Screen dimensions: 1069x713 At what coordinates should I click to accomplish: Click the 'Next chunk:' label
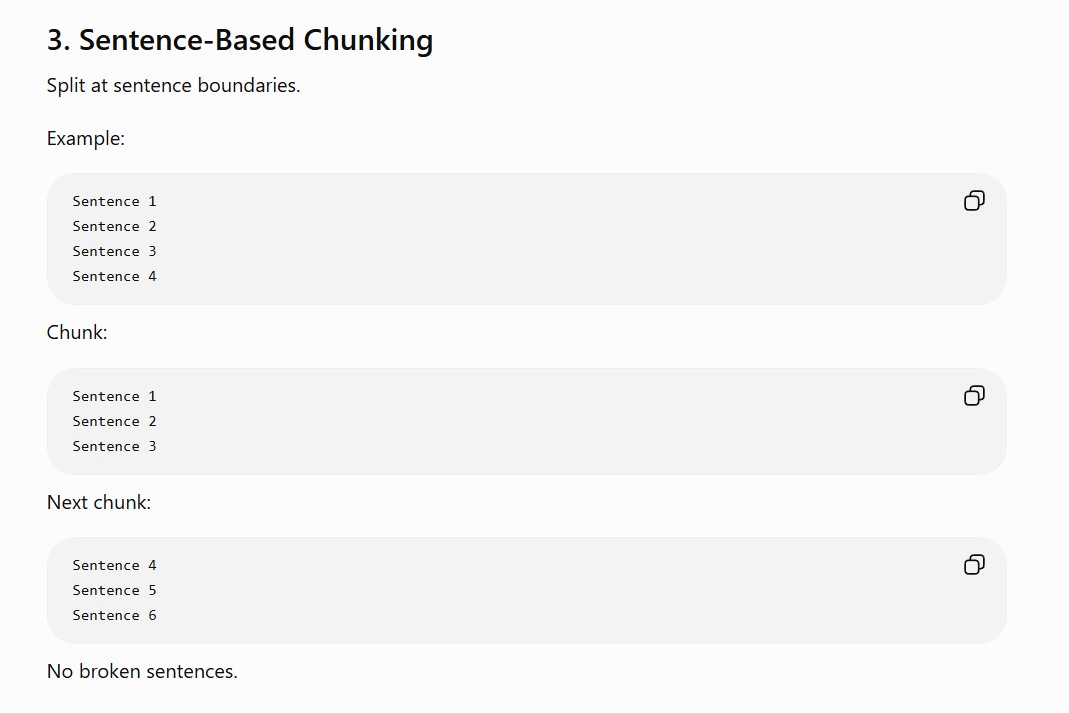point(99,502)
